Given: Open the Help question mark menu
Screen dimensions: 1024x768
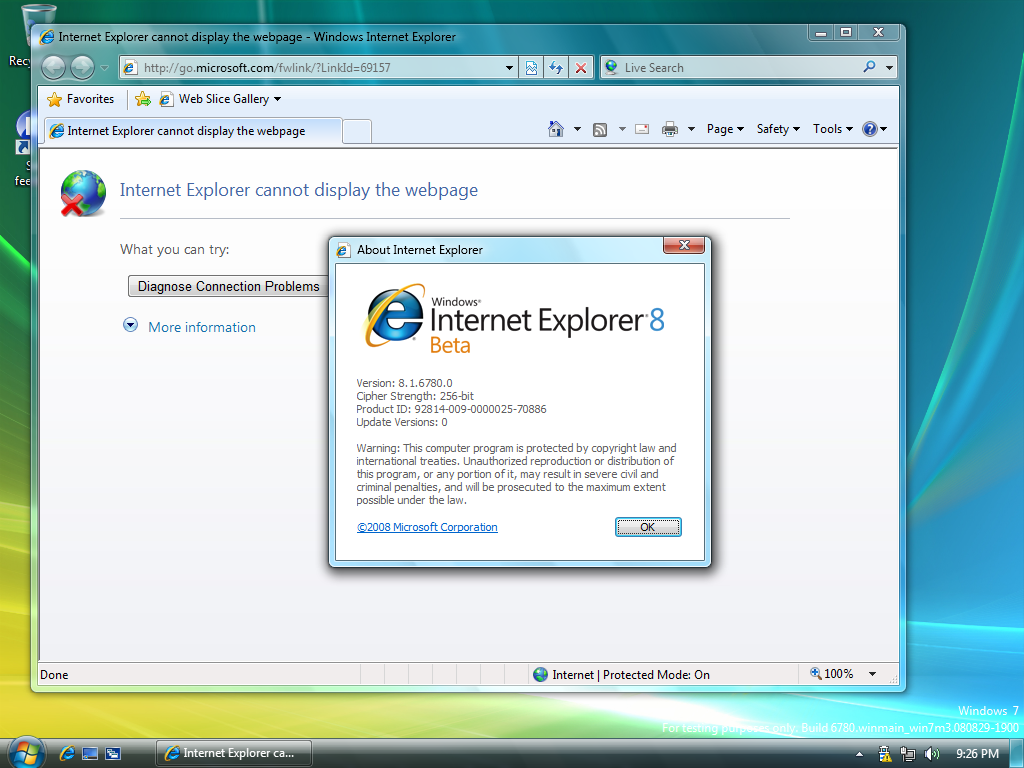Looking at the screenshot, I should pyautogui.click(x=874, y=129).
